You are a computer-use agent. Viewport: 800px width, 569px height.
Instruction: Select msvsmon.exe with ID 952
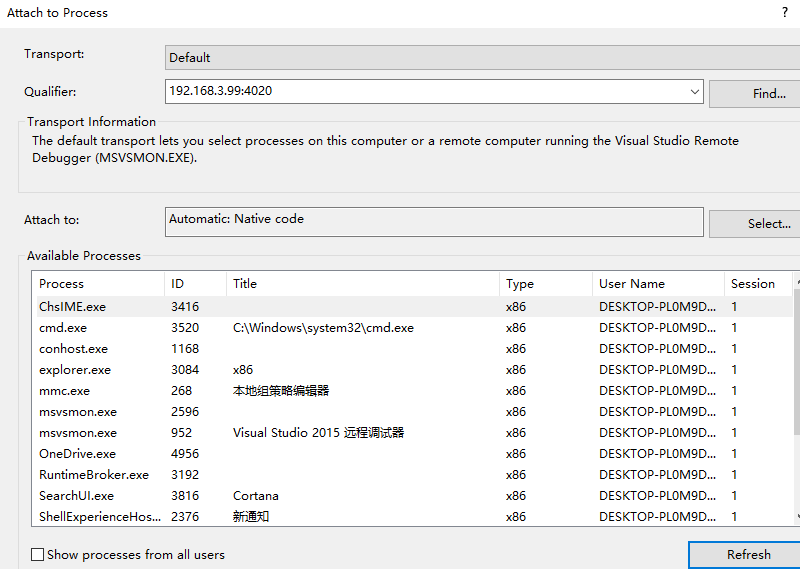[x=78, y=433]
